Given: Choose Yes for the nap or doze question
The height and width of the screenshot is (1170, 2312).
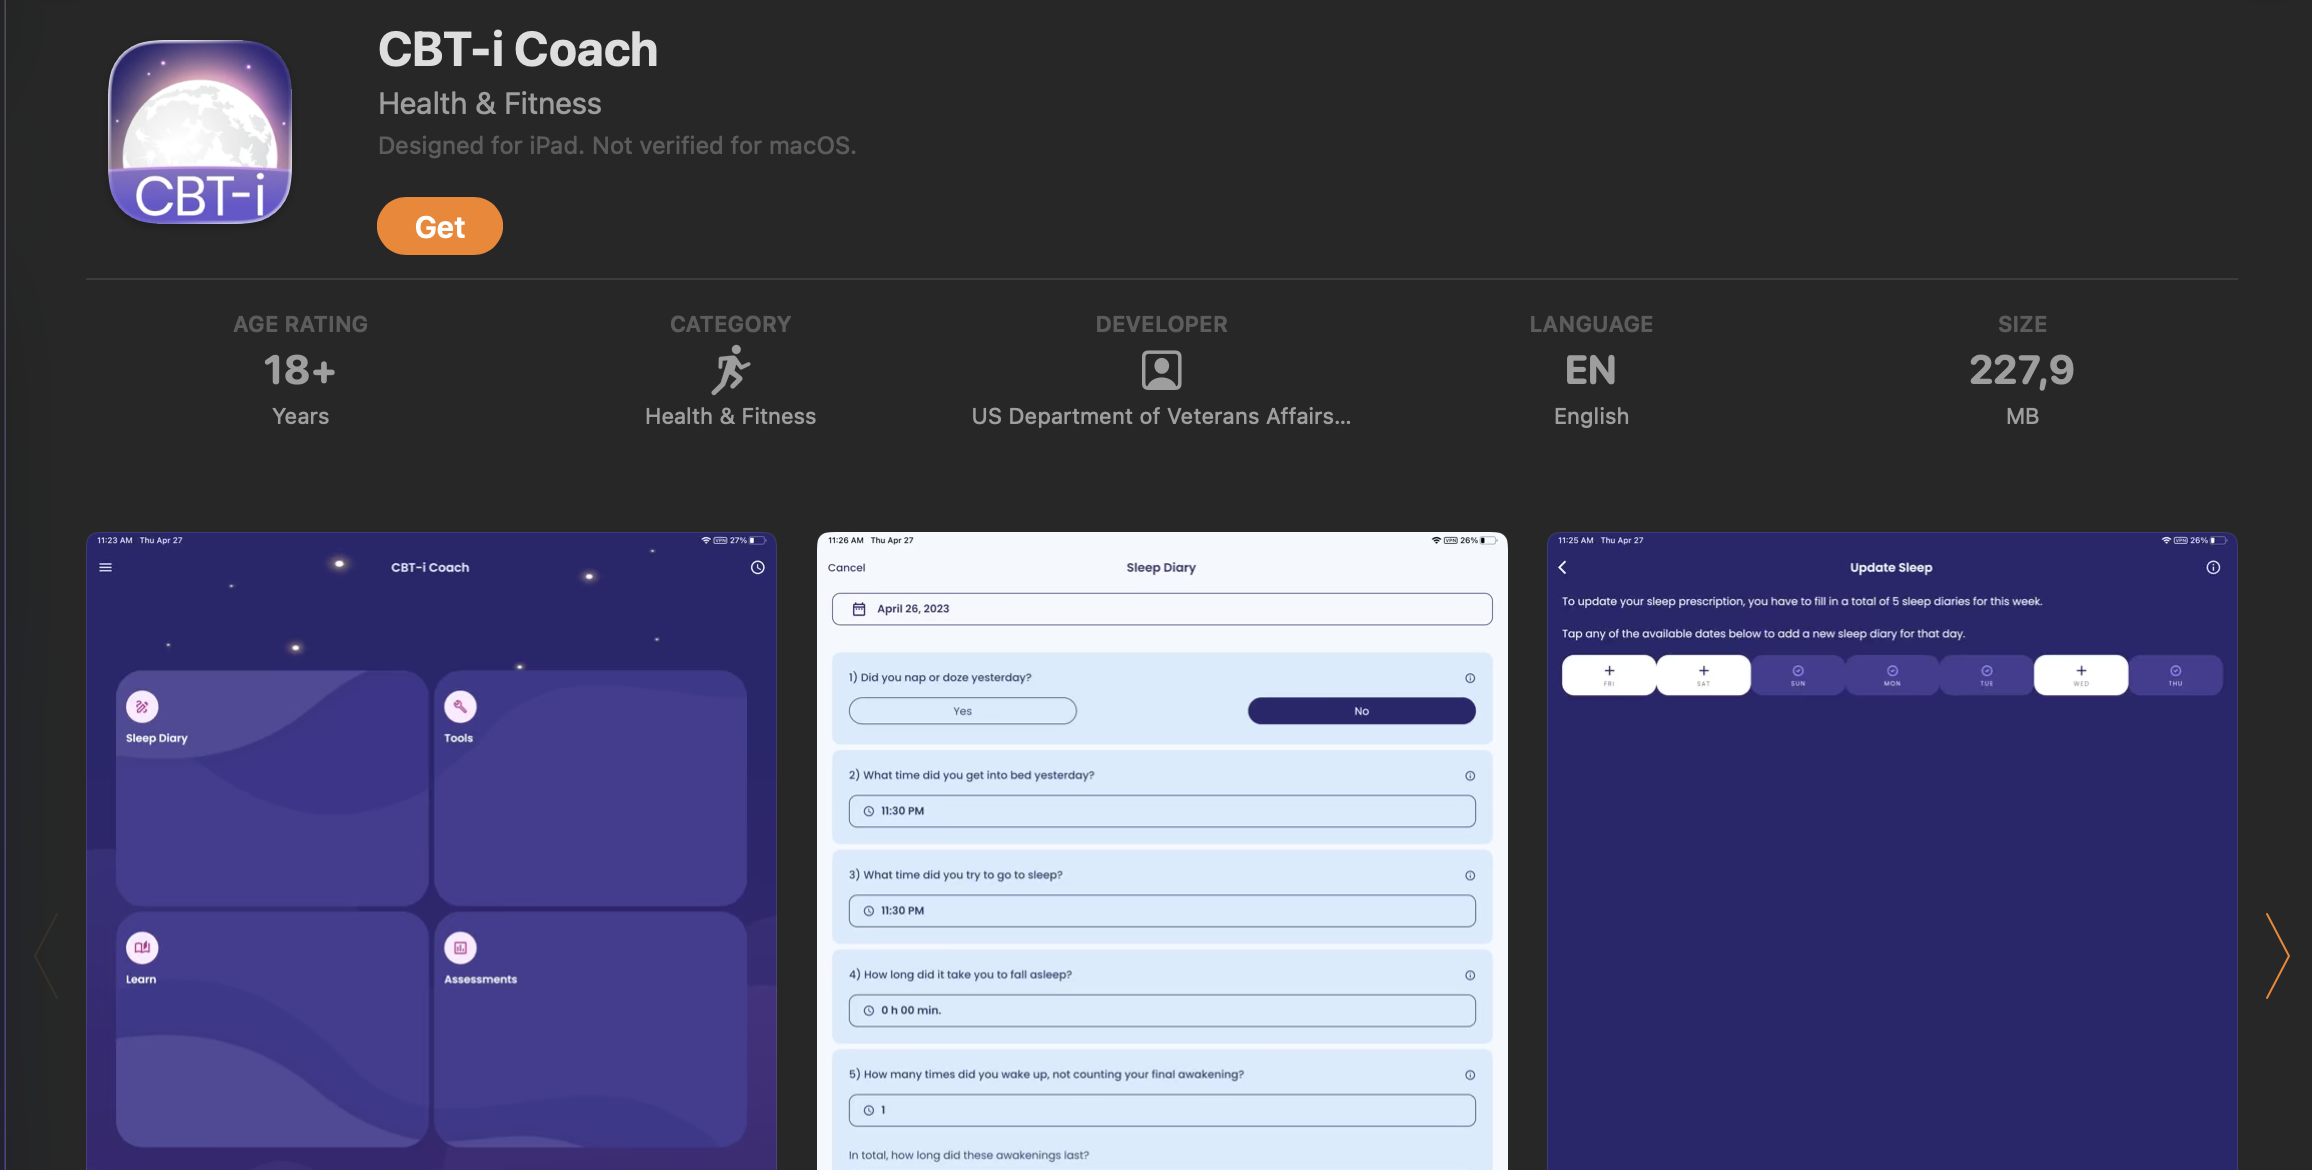Looking at the screenshot, I should [963, 711].
